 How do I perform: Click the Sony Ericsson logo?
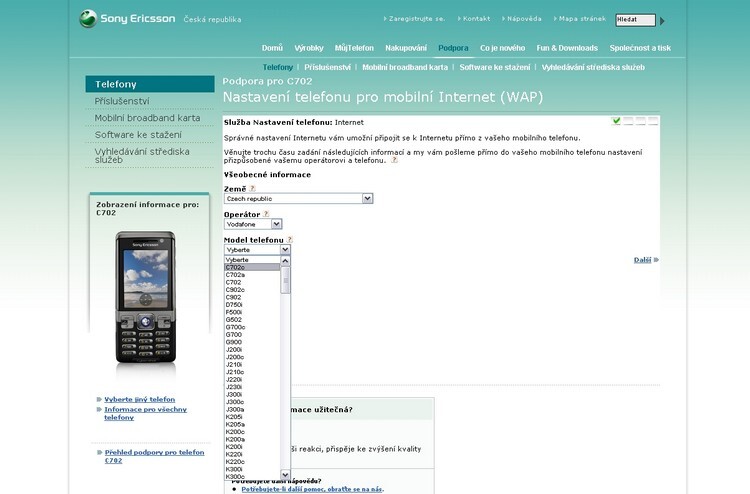click(x=127, y=19)
